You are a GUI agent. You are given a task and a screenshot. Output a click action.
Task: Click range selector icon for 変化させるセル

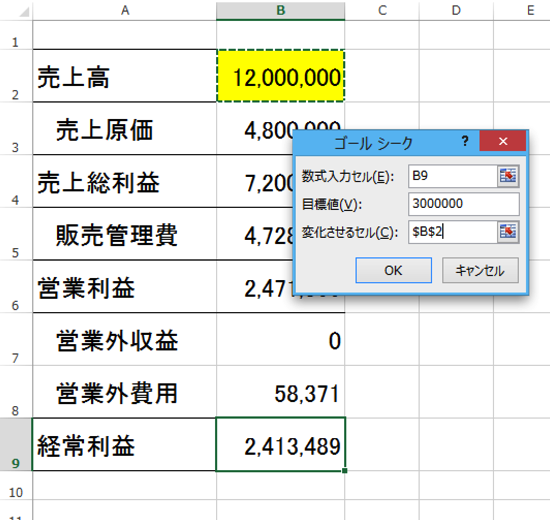click(x=508, y=232)
